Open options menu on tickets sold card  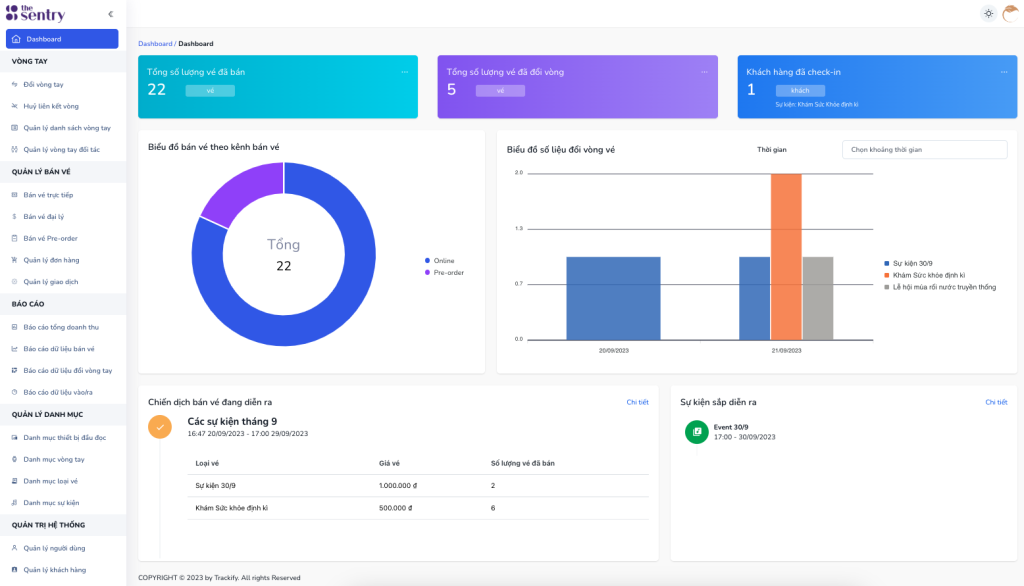(405, 72)
